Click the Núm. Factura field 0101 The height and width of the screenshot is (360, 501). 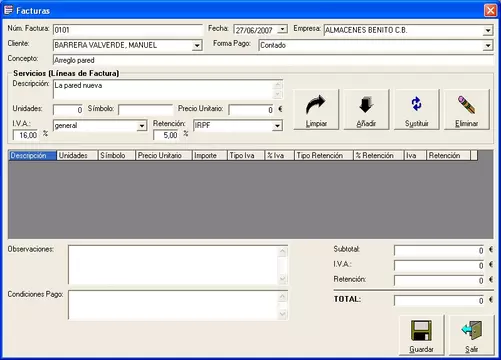point(128,30)
